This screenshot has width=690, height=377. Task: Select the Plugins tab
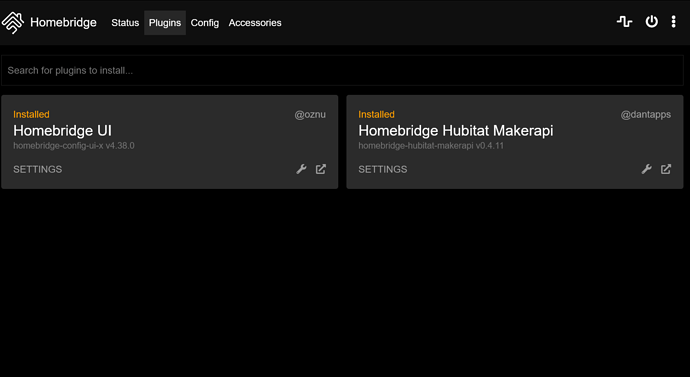pos(165,23)
